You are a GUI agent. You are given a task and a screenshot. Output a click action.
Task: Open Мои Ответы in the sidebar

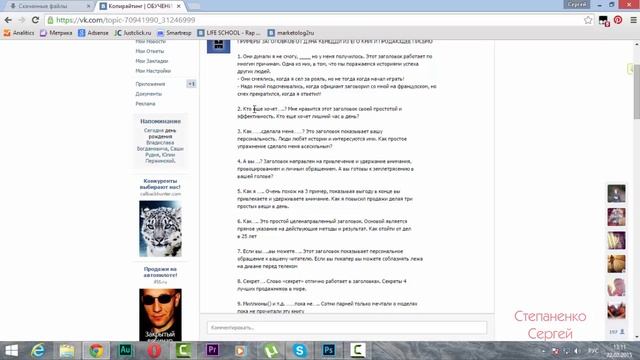(x=150, y=51)
